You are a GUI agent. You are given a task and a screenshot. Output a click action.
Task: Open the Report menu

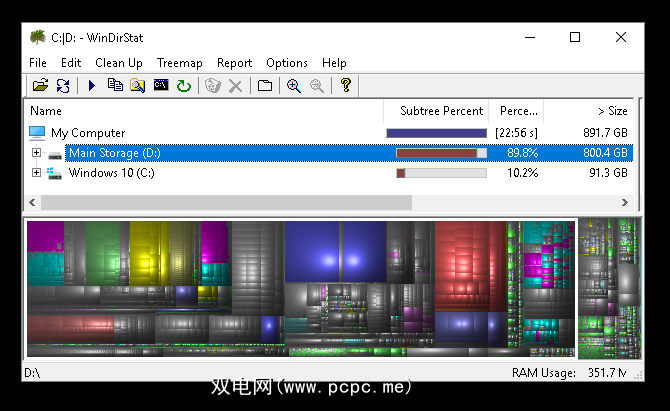pos(235,63)
